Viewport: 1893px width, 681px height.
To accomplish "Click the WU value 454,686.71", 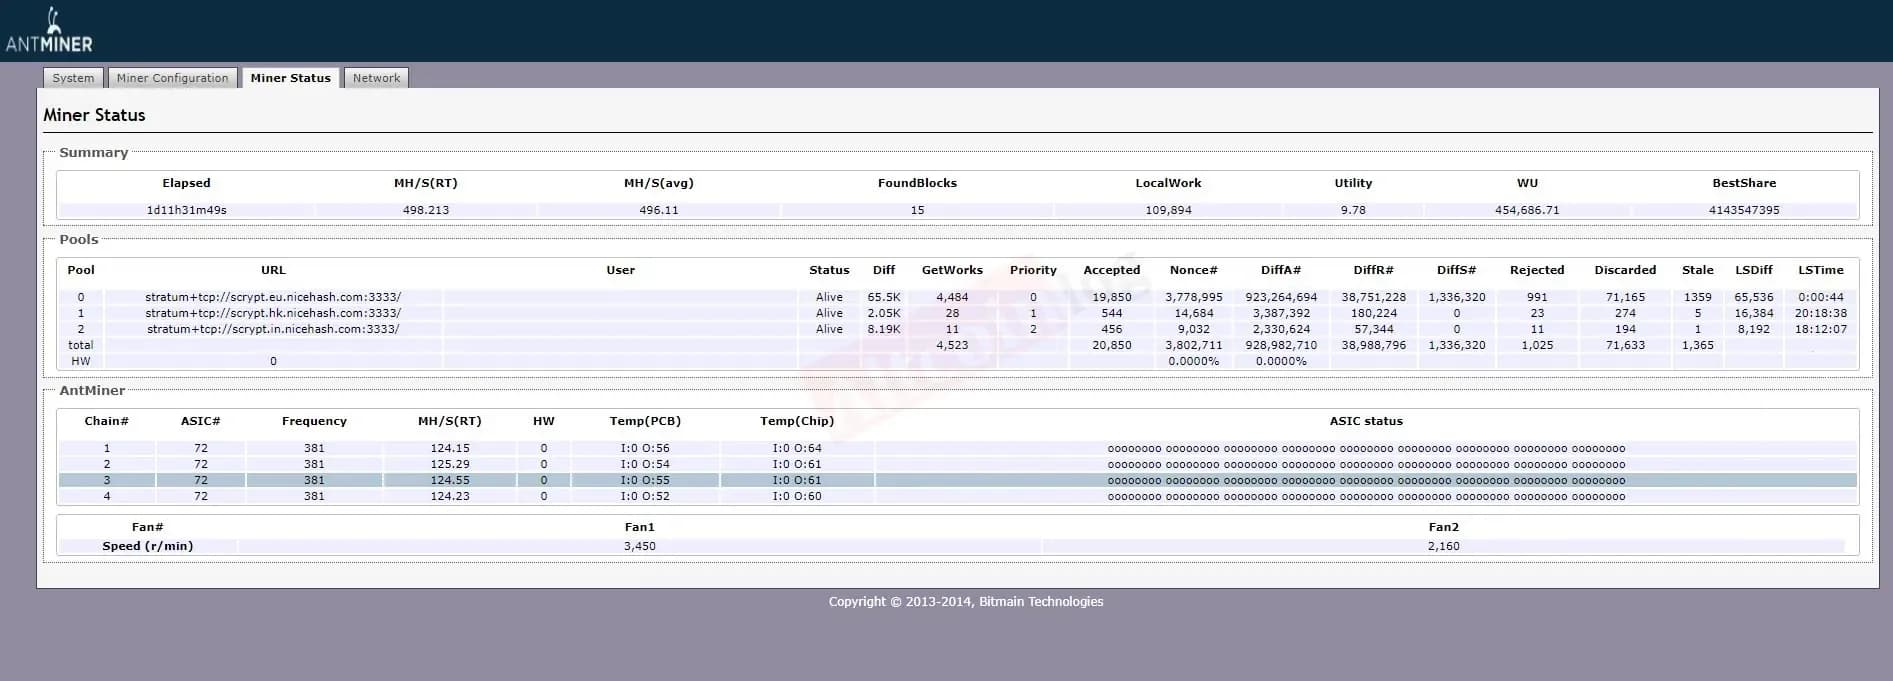I will tap(1527, 210).
